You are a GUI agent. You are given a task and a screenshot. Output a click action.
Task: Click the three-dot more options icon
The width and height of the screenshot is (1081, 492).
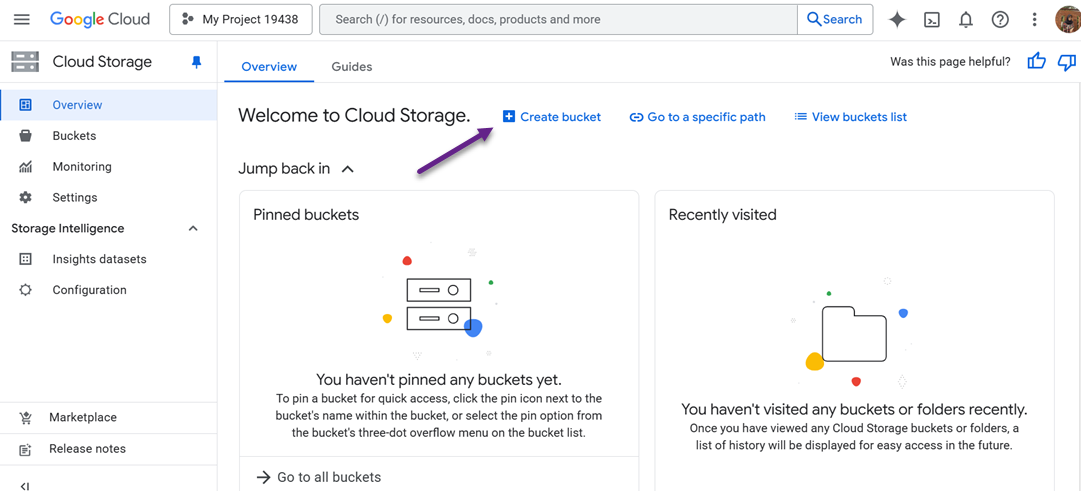[x=1034, y=19]
